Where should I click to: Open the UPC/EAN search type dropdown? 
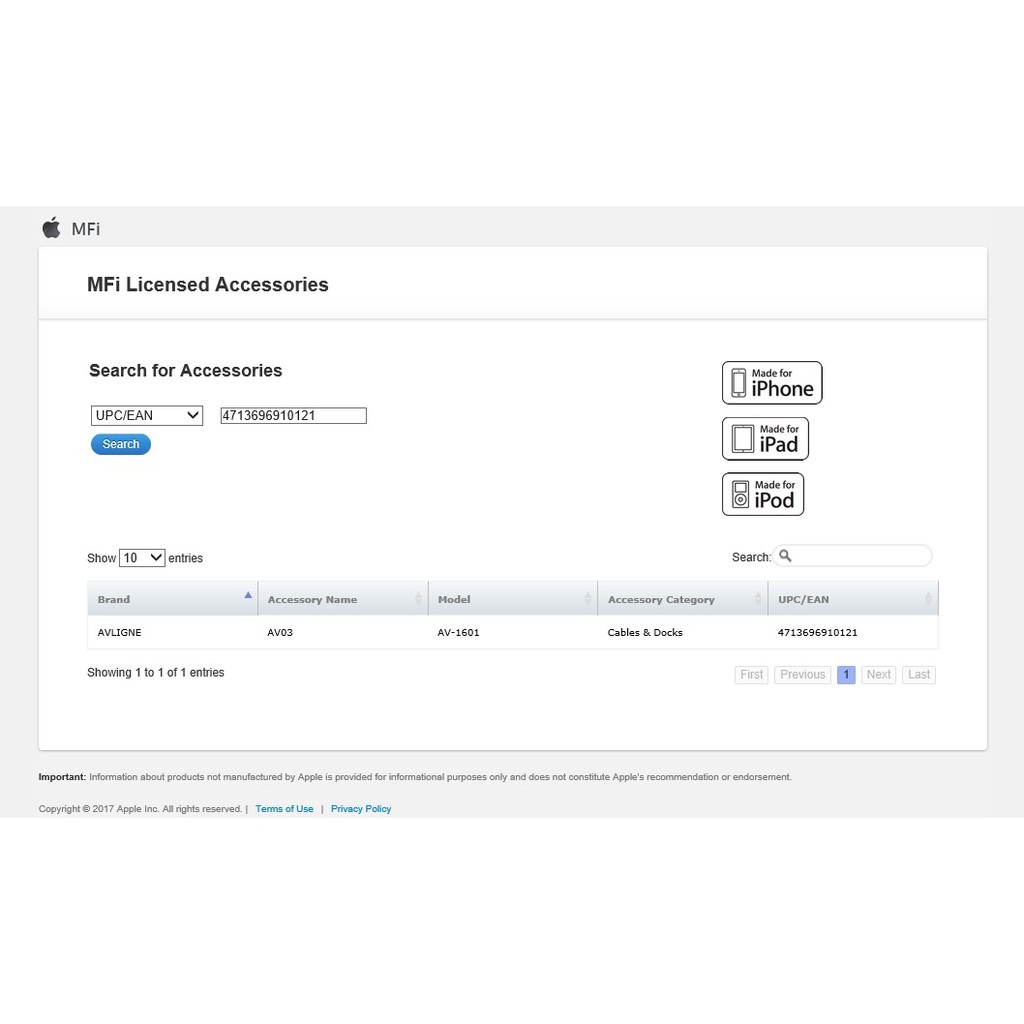coord(147,416)
